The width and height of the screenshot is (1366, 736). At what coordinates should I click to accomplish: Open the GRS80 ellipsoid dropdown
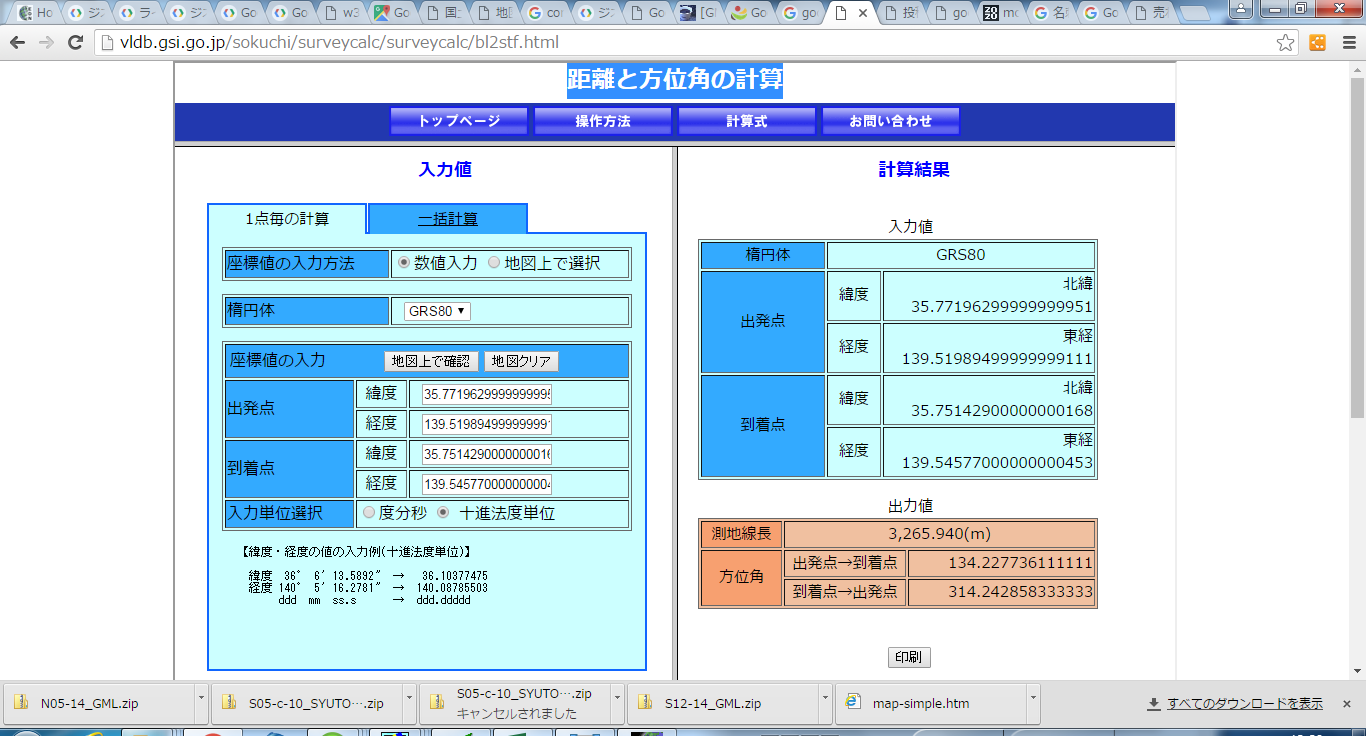click(437, 311)
